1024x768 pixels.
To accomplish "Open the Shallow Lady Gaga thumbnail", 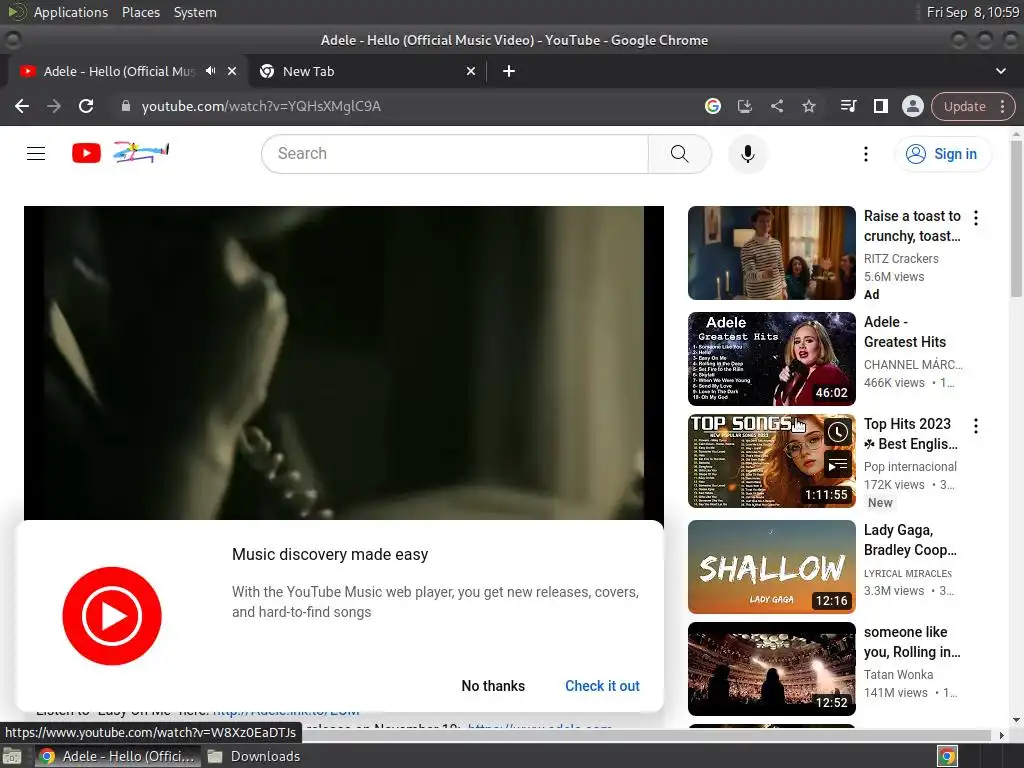I will (771, 567).
